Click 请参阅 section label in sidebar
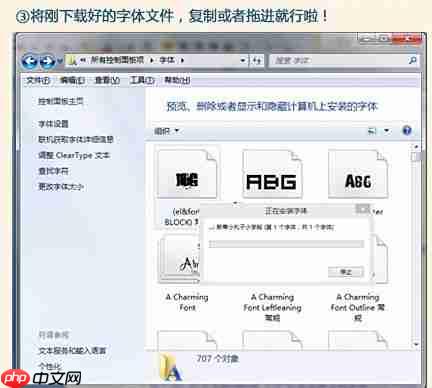The image size is (432, 388). point(53,335)
